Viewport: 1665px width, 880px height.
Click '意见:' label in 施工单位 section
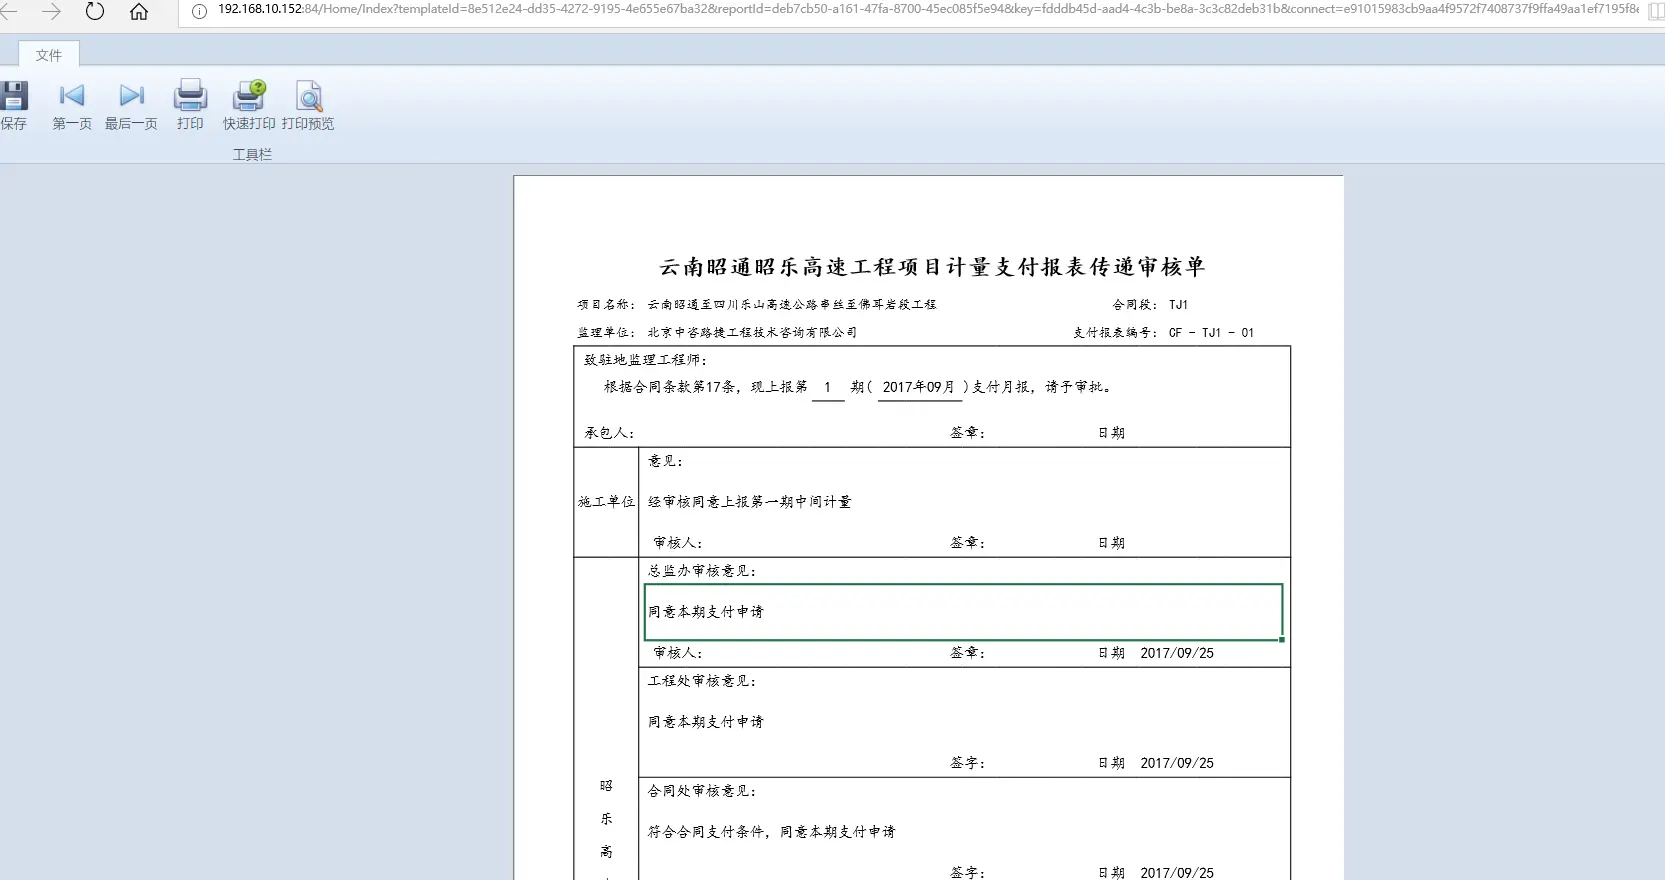tap(665, 461)
